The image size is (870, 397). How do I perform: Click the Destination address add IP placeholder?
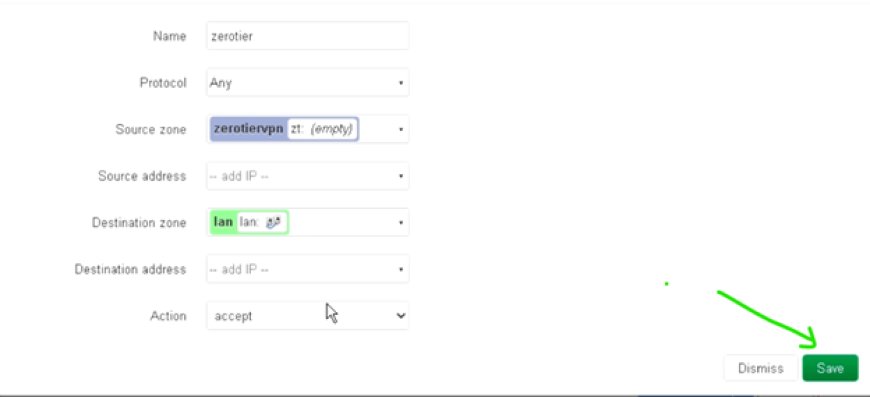pyautogui.click(x=239, y=269)
